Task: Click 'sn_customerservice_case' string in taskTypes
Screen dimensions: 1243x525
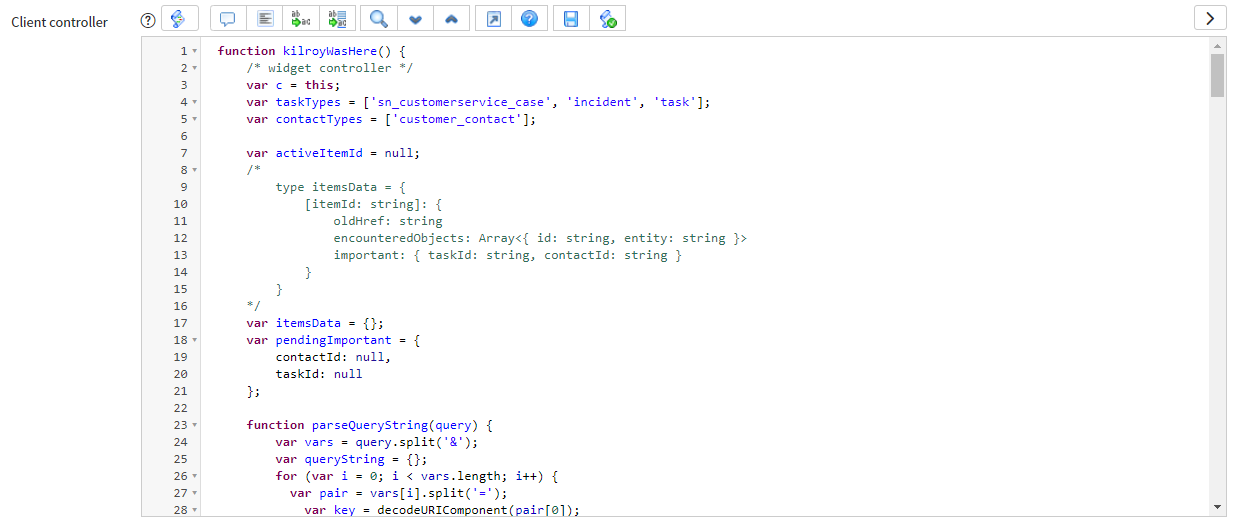Action: click(459, 102)
